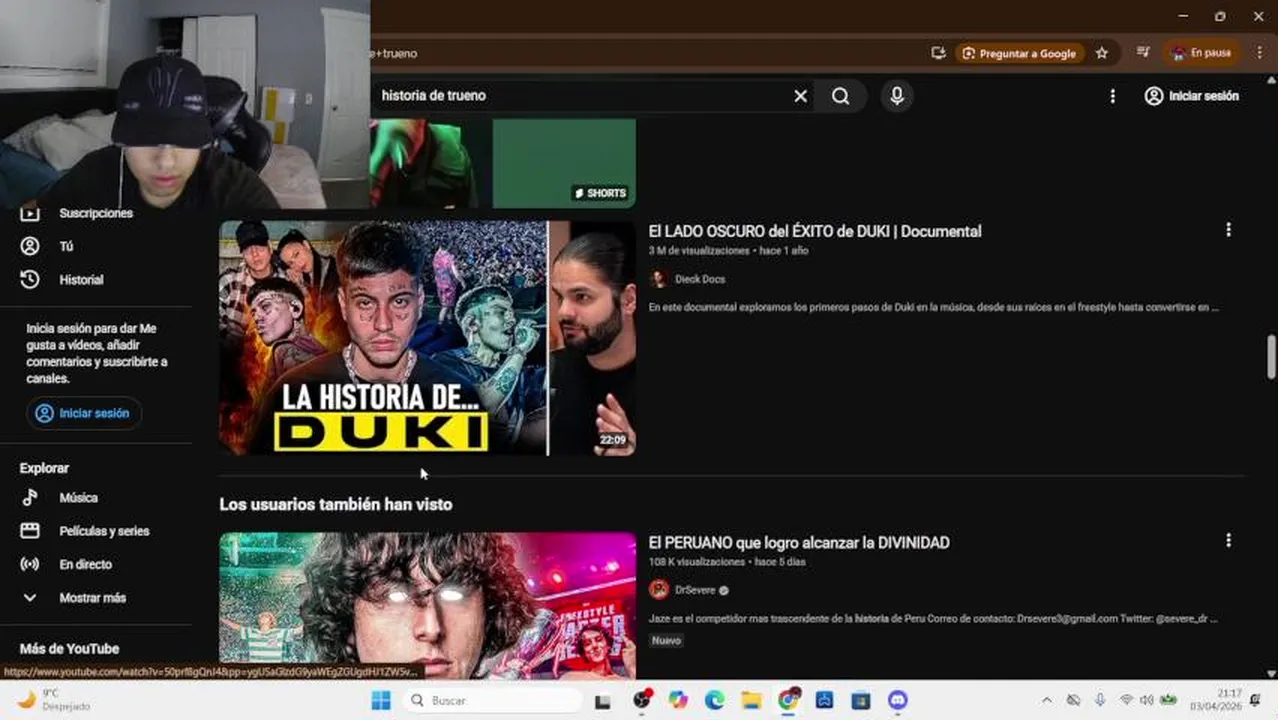
Task: Open Task View on the taskbar
Action: [x=603, y=701]
